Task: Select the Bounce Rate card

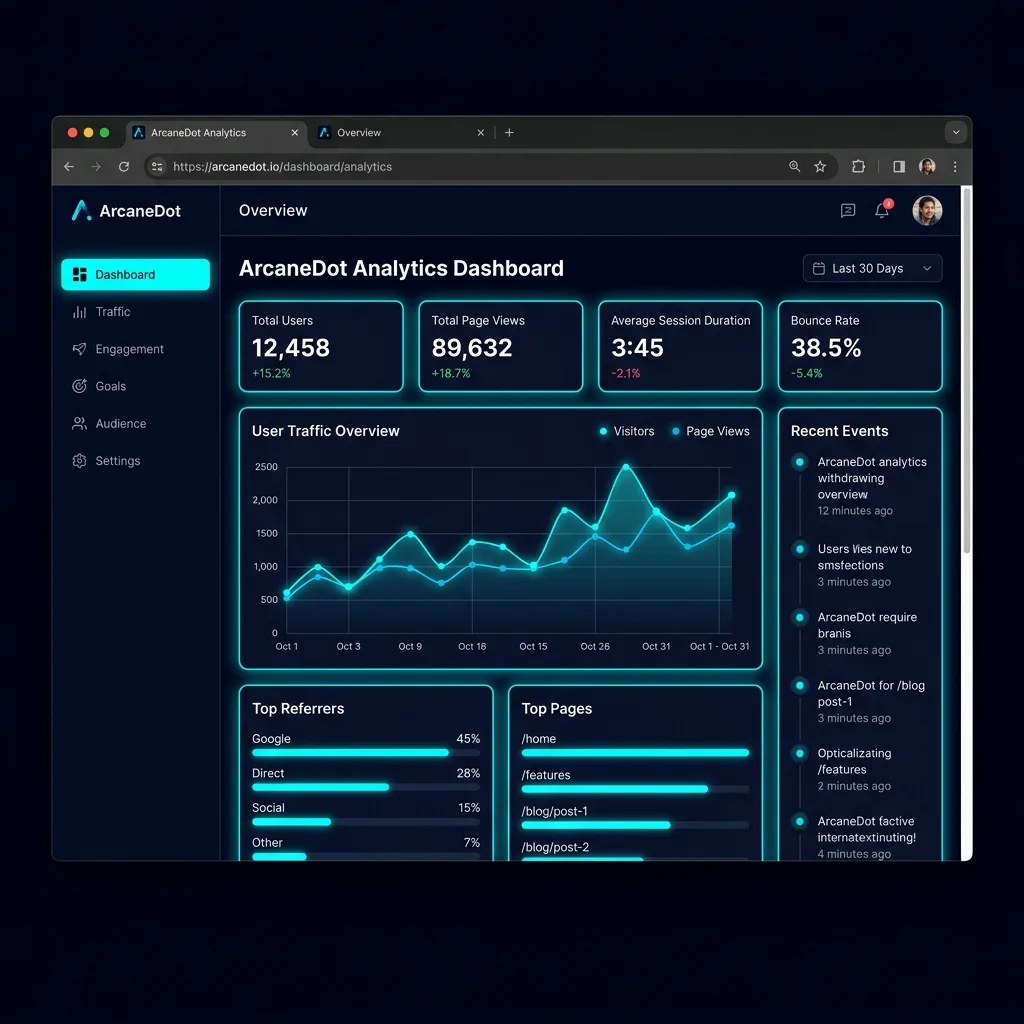Action: pyautogui.click(x=859, y=346)
